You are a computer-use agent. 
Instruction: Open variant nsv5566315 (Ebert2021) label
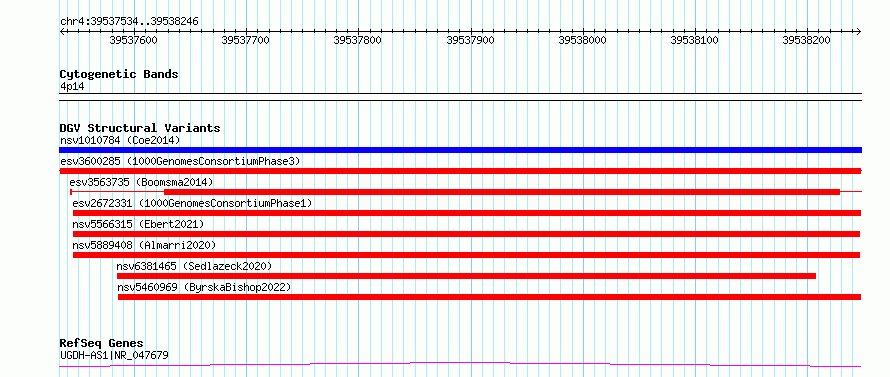point(138,224)
